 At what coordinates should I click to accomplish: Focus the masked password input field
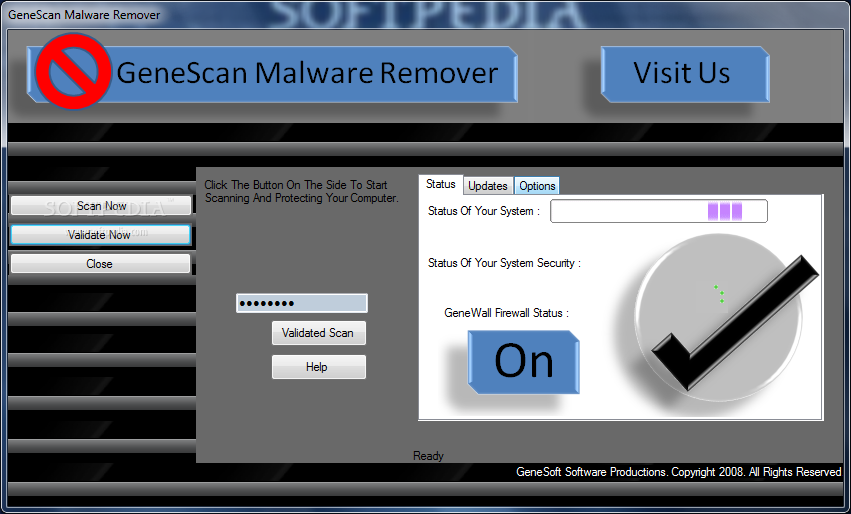pyautogui.click(x=302, y=303)
